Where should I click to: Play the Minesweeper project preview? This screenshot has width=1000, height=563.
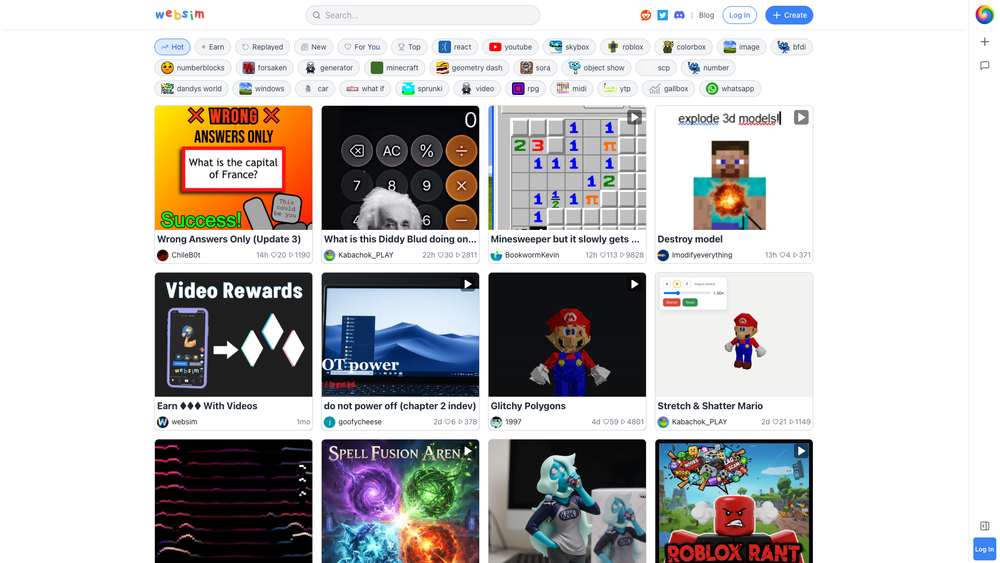point(634,117)
